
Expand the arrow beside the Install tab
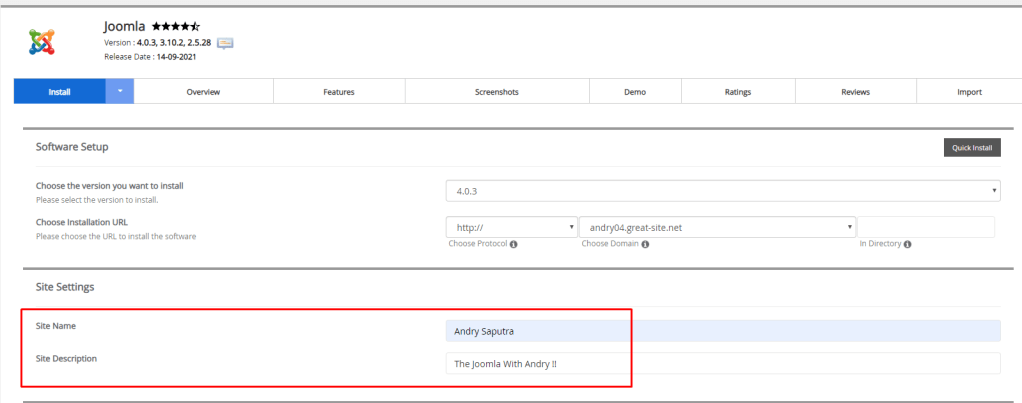pyautogui.click(x=120, y=92)
